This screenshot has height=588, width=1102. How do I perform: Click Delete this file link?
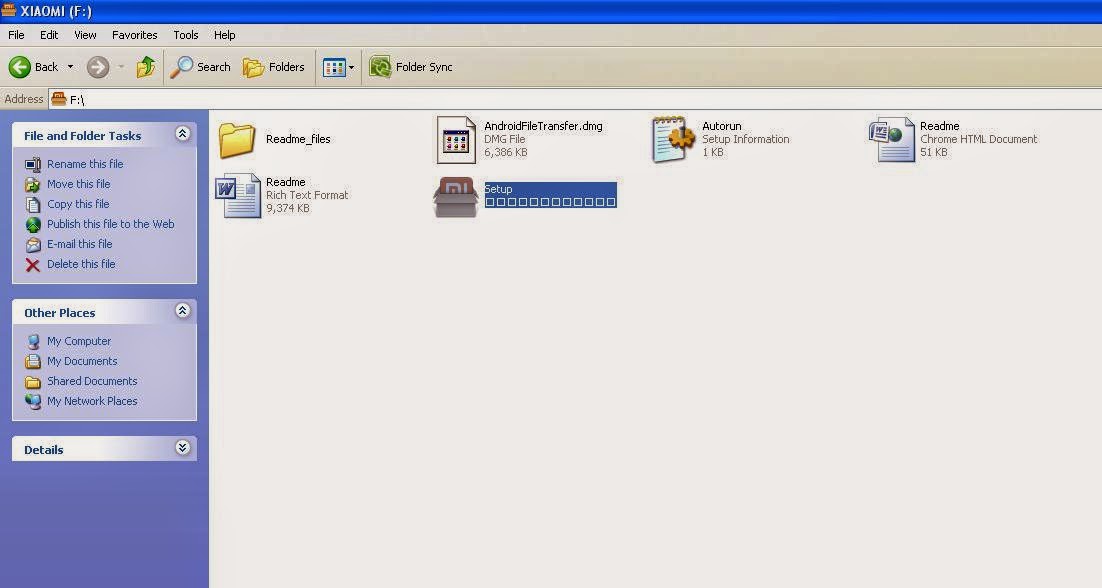point(81,263)
